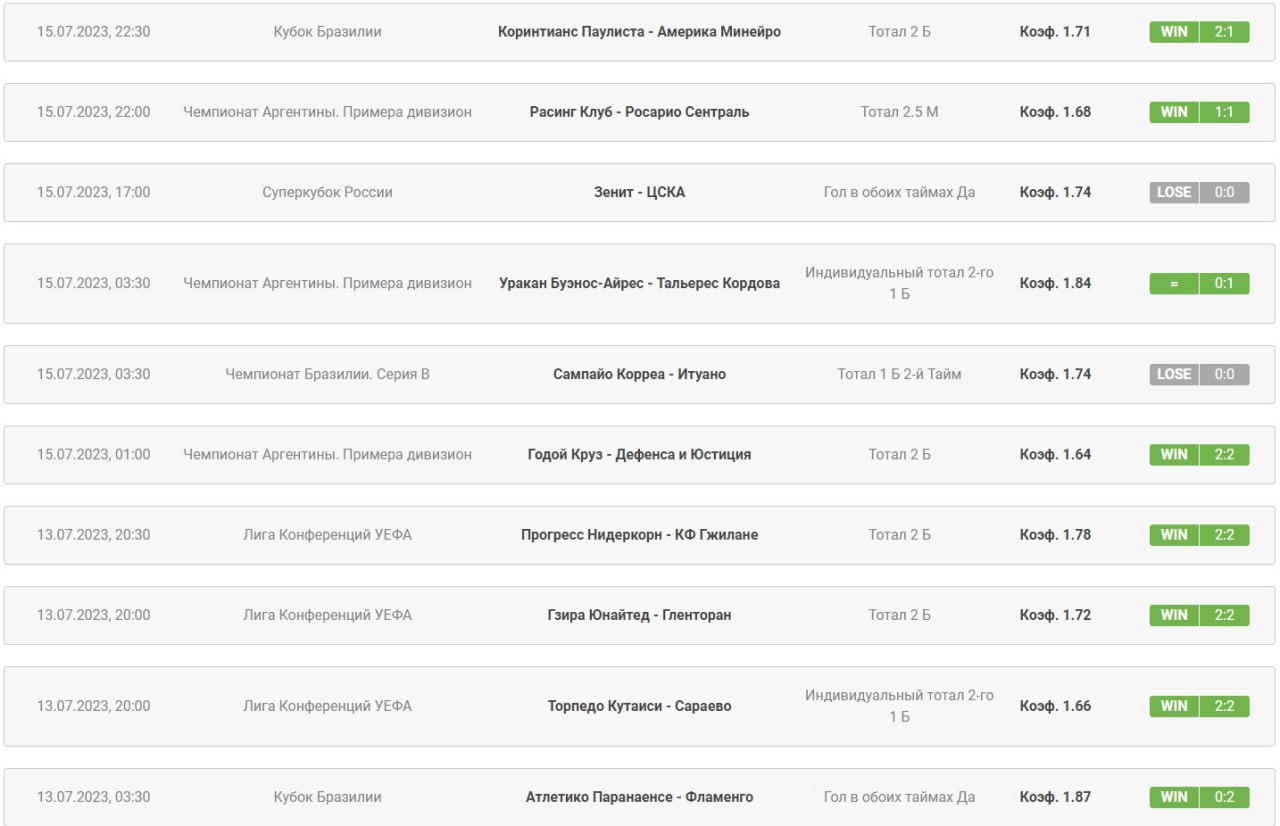Click the 15.07.2023, 22:30 date entry
The image size is (1280, 826).
[x=94, y=32]
